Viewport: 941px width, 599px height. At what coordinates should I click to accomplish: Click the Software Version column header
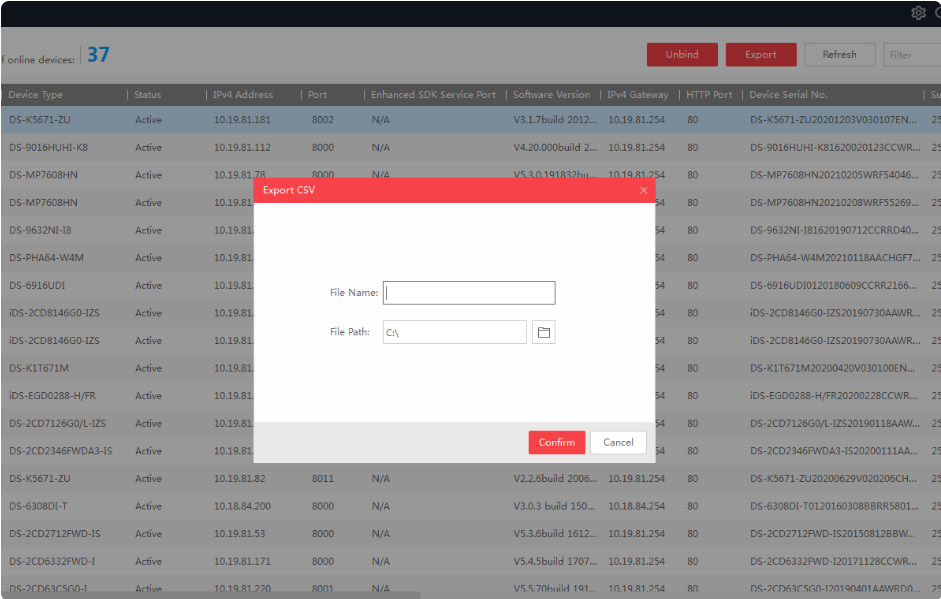tap(551, 95)
